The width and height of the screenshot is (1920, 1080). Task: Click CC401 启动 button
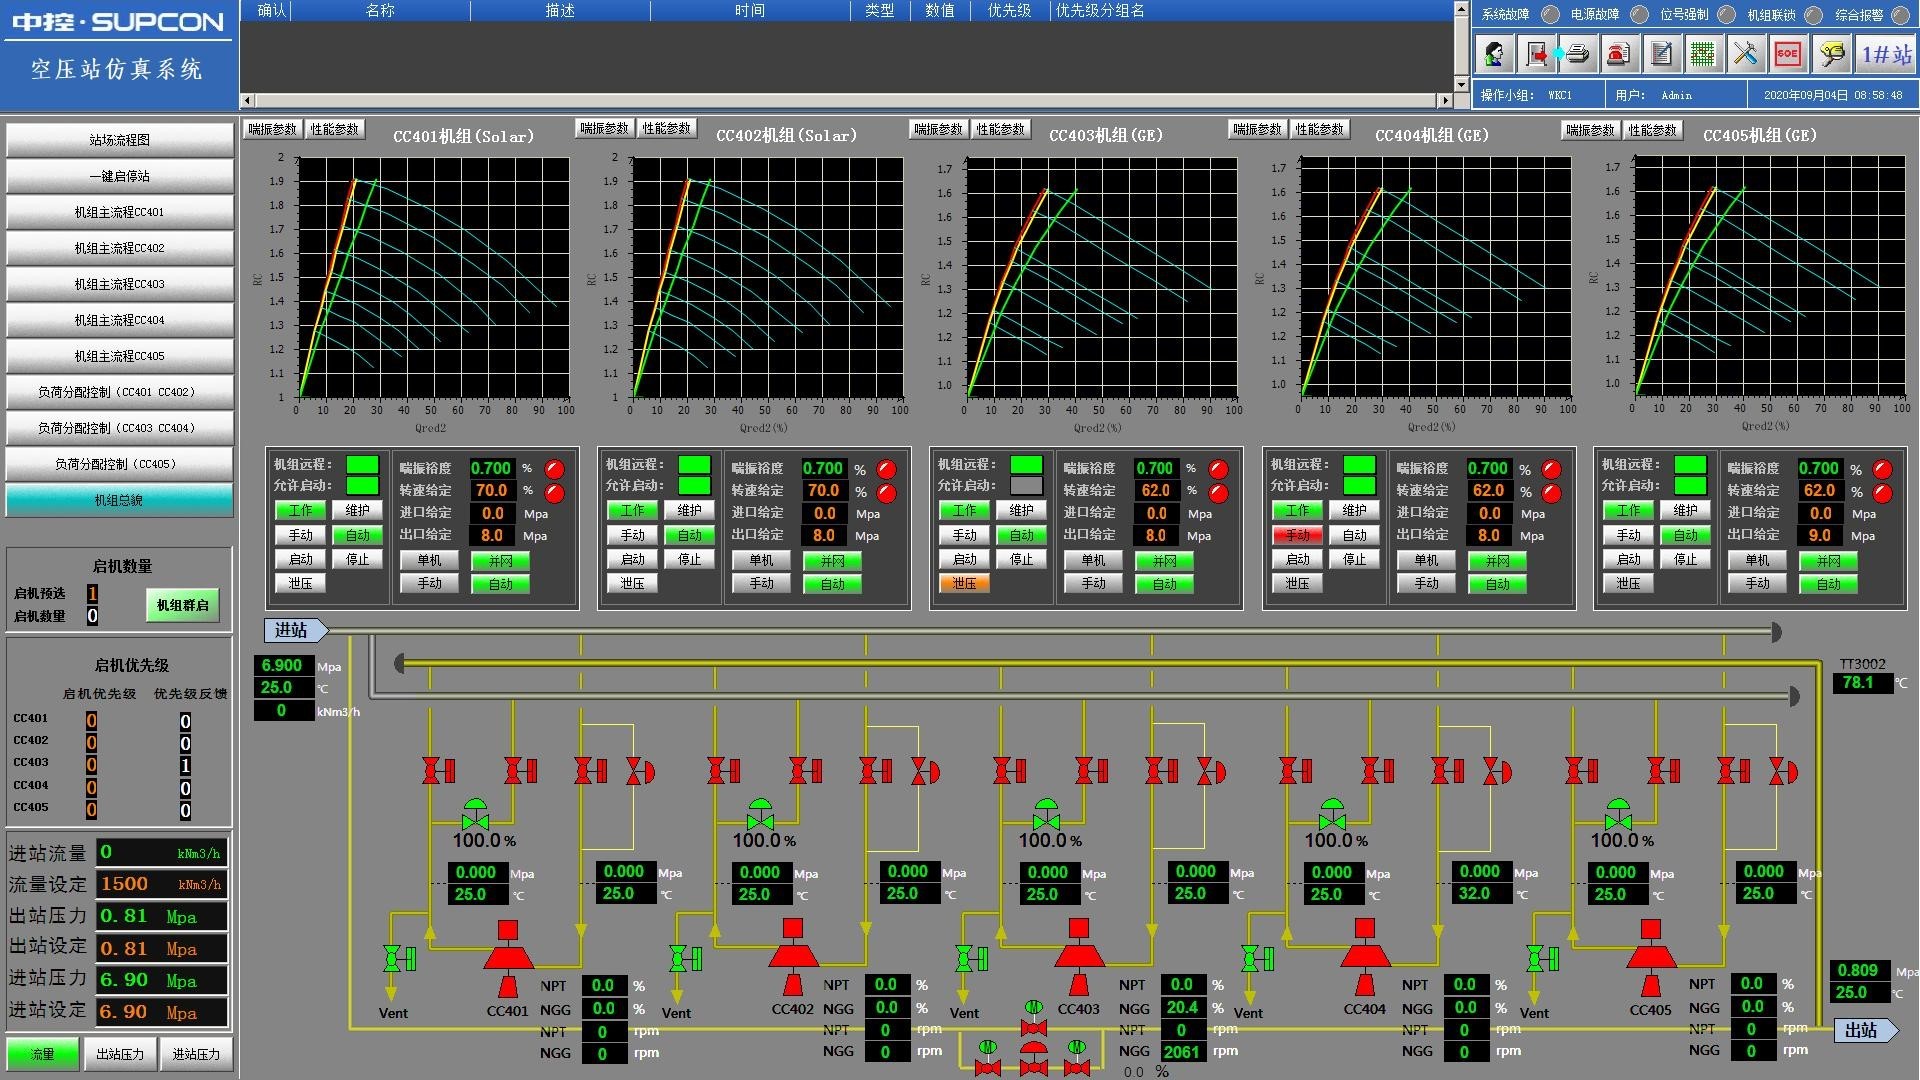coord(301,559)
